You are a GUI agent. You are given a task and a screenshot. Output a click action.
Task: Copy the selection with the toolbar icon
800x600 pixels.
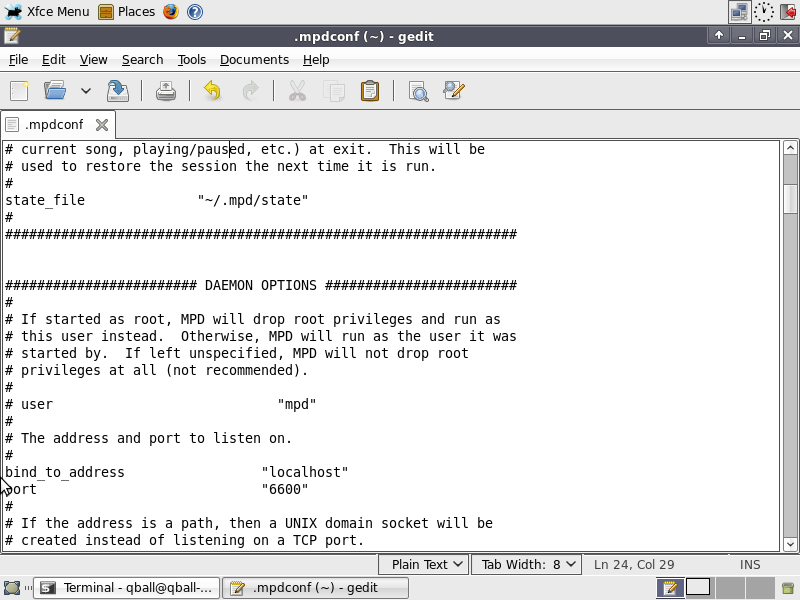(334, 91)
